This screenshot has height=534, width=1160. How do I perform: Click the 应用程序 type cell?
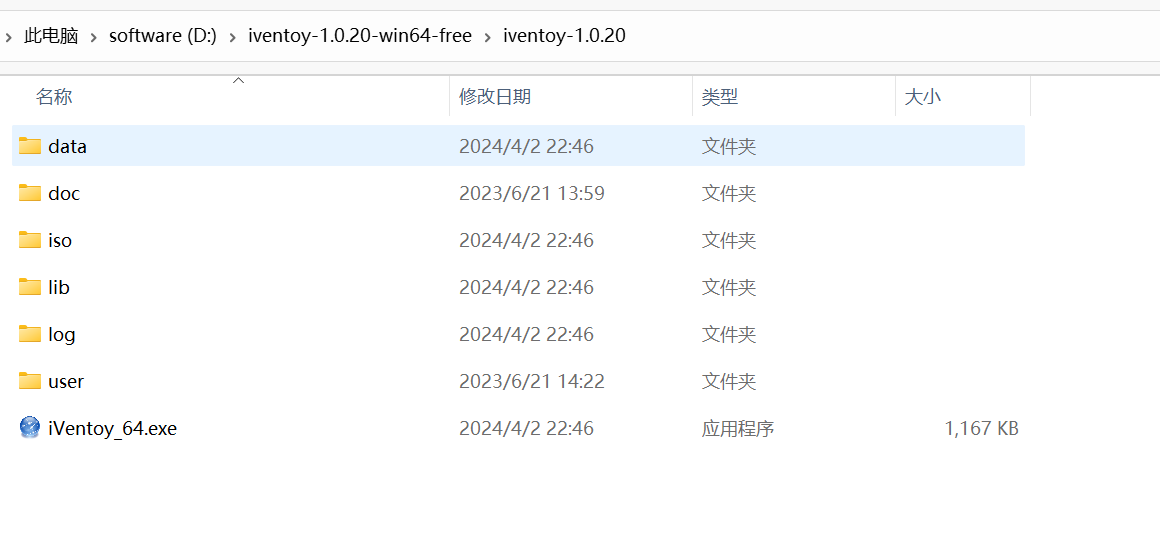[x=738, y=428]
